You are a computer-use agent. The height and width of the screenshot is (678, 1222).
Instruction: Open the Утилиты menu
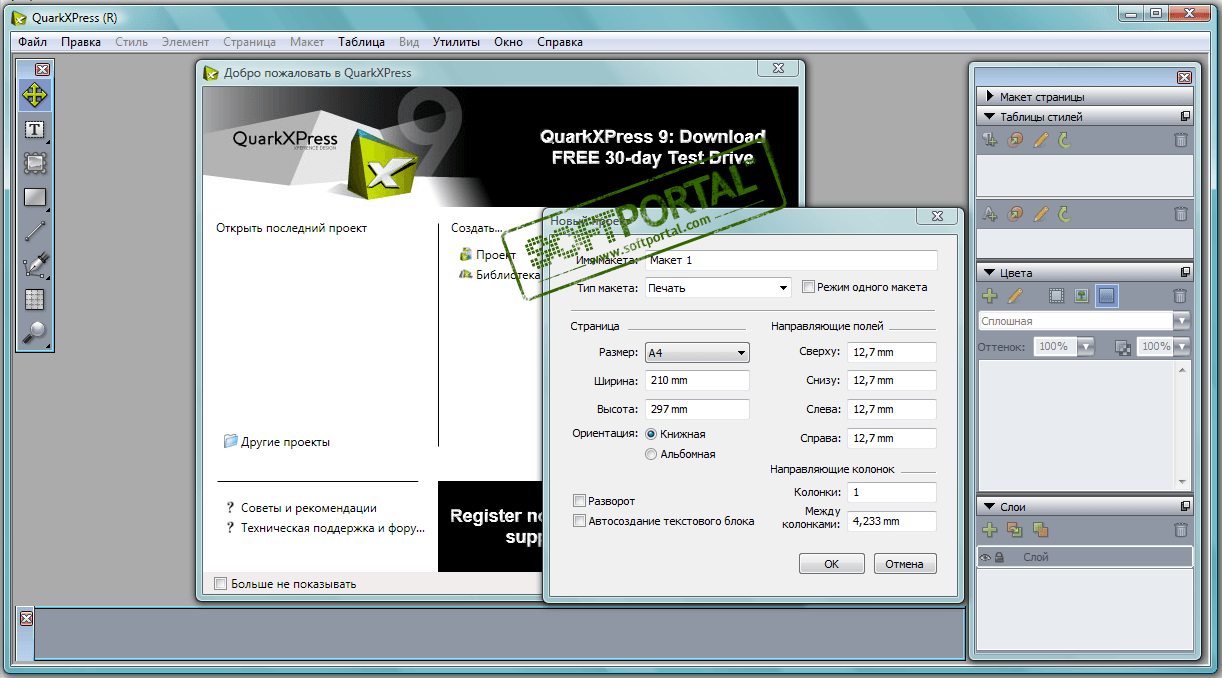click(456, 42)
